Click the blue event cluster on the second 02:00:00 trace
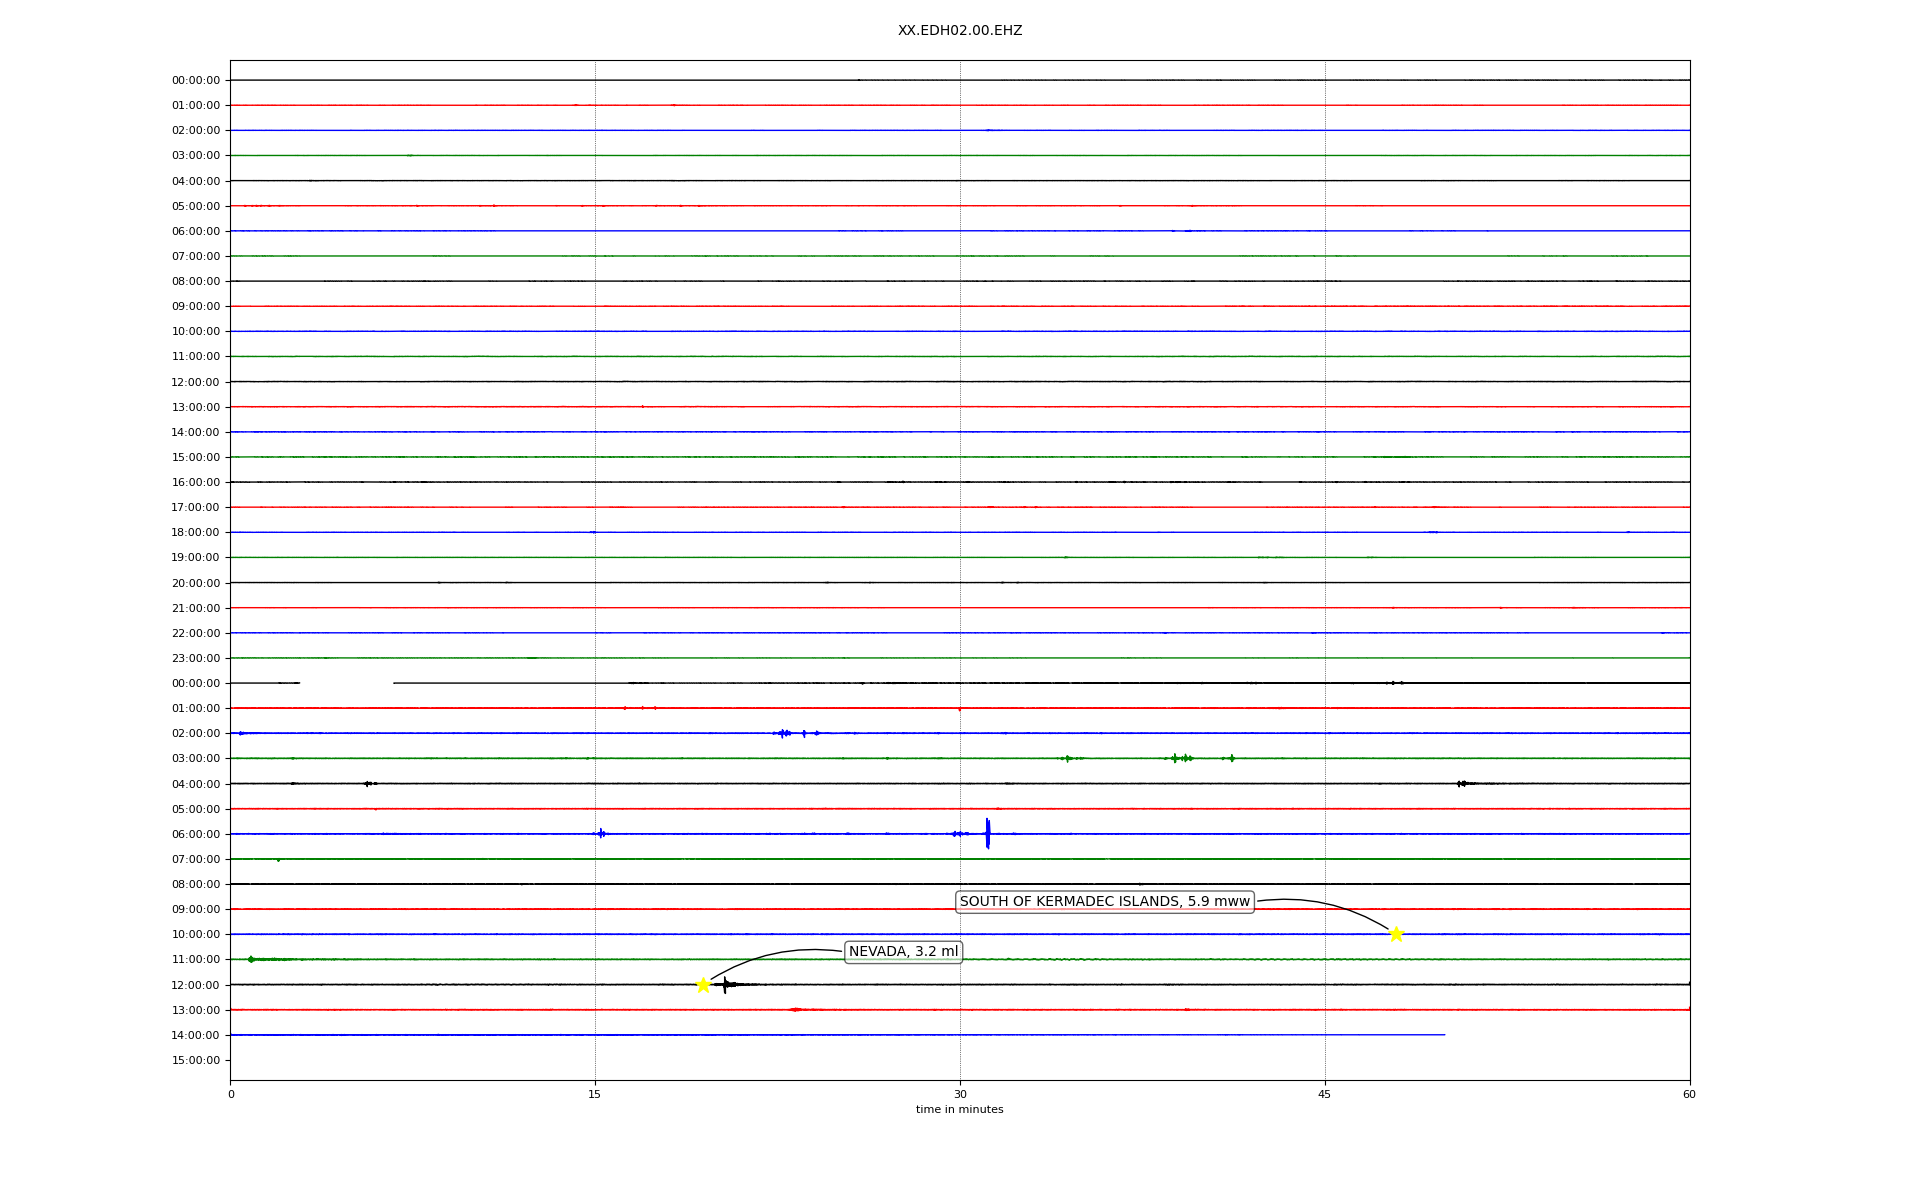This screenshot has height=1200, width=1920. pos(785,733)
